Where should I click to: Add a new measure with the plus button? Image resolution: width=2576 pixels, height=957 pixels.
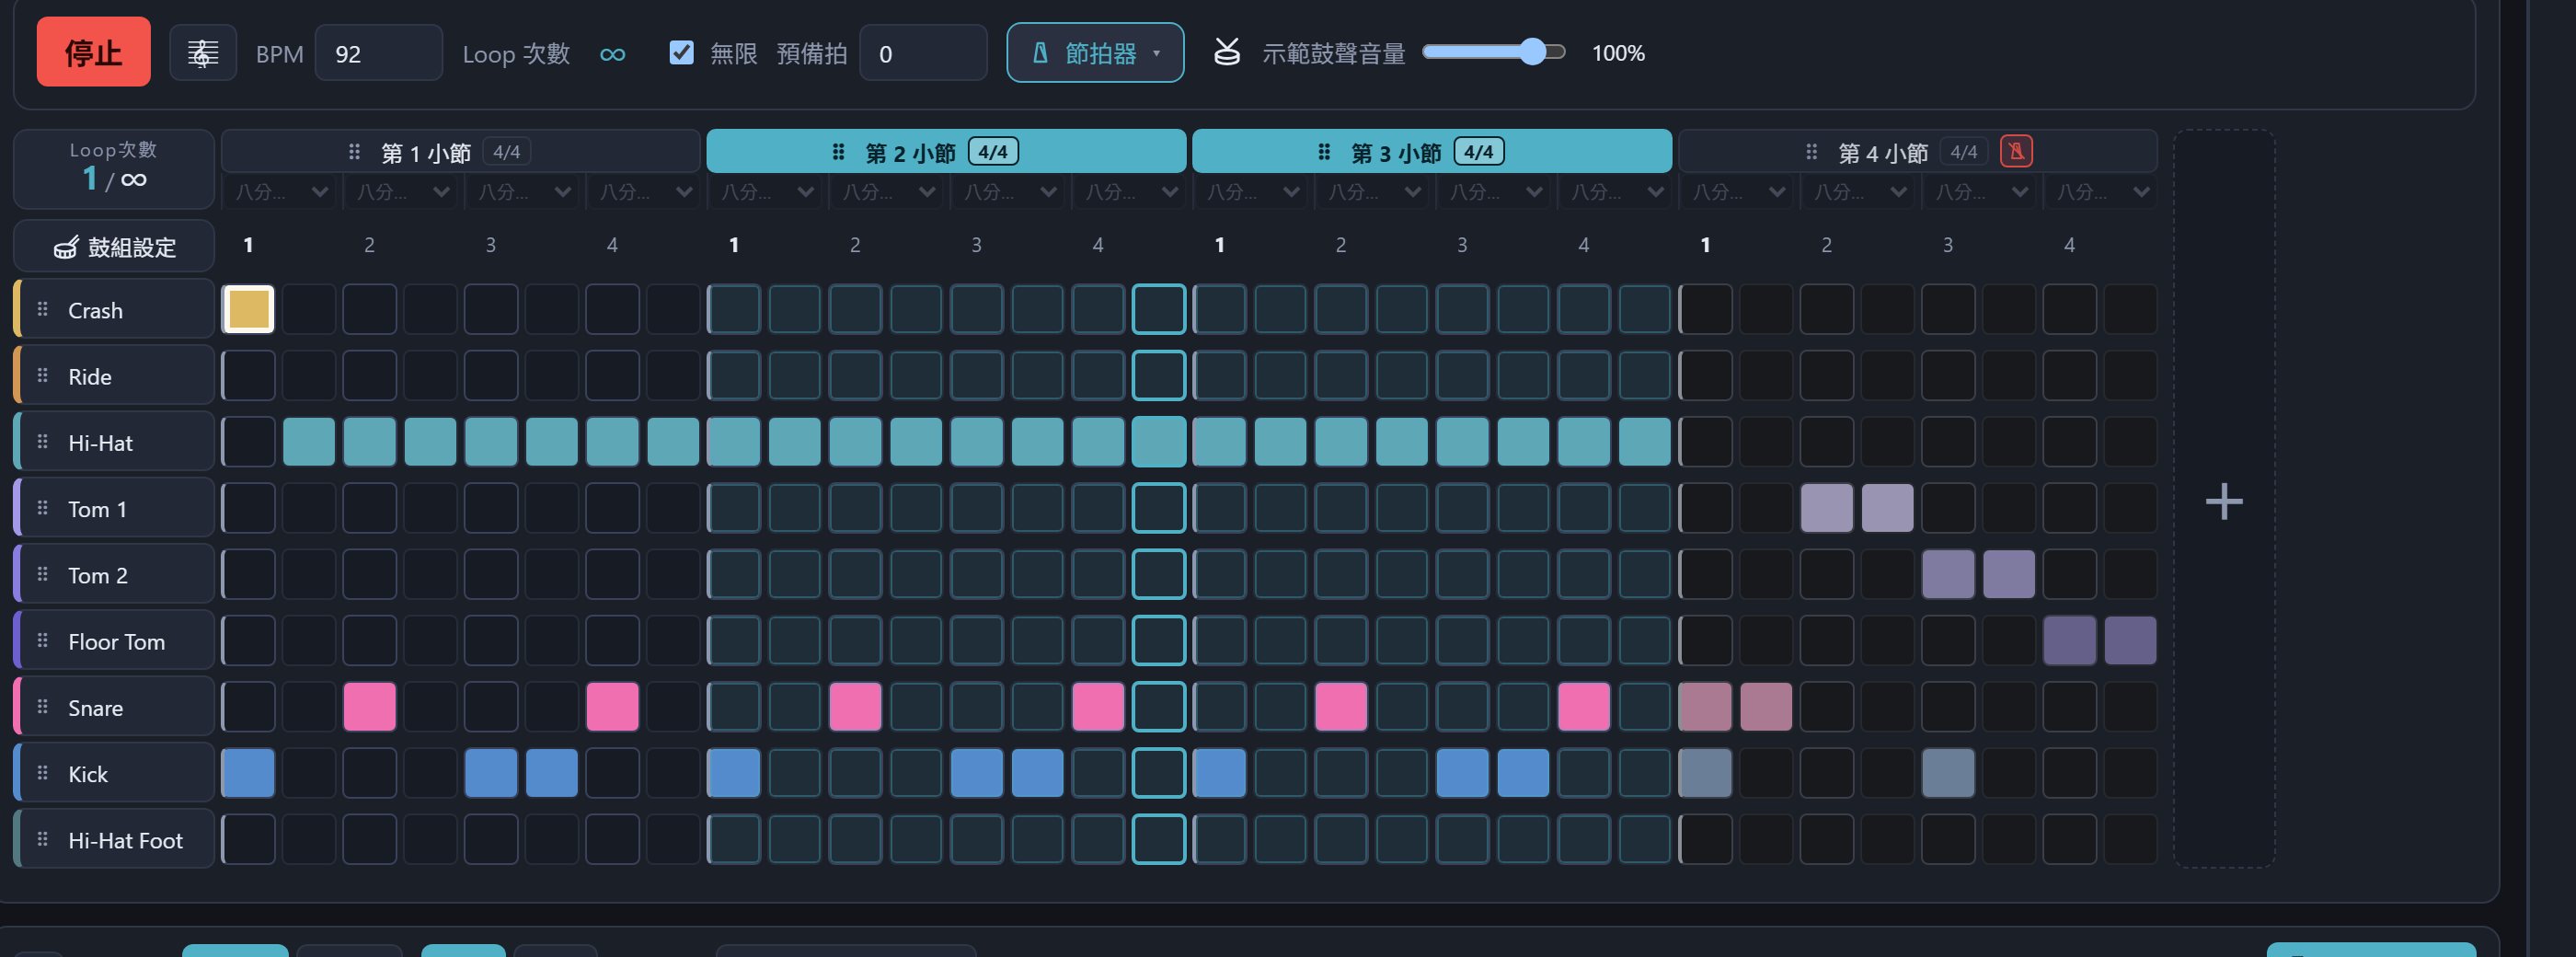pos(2224,501)
